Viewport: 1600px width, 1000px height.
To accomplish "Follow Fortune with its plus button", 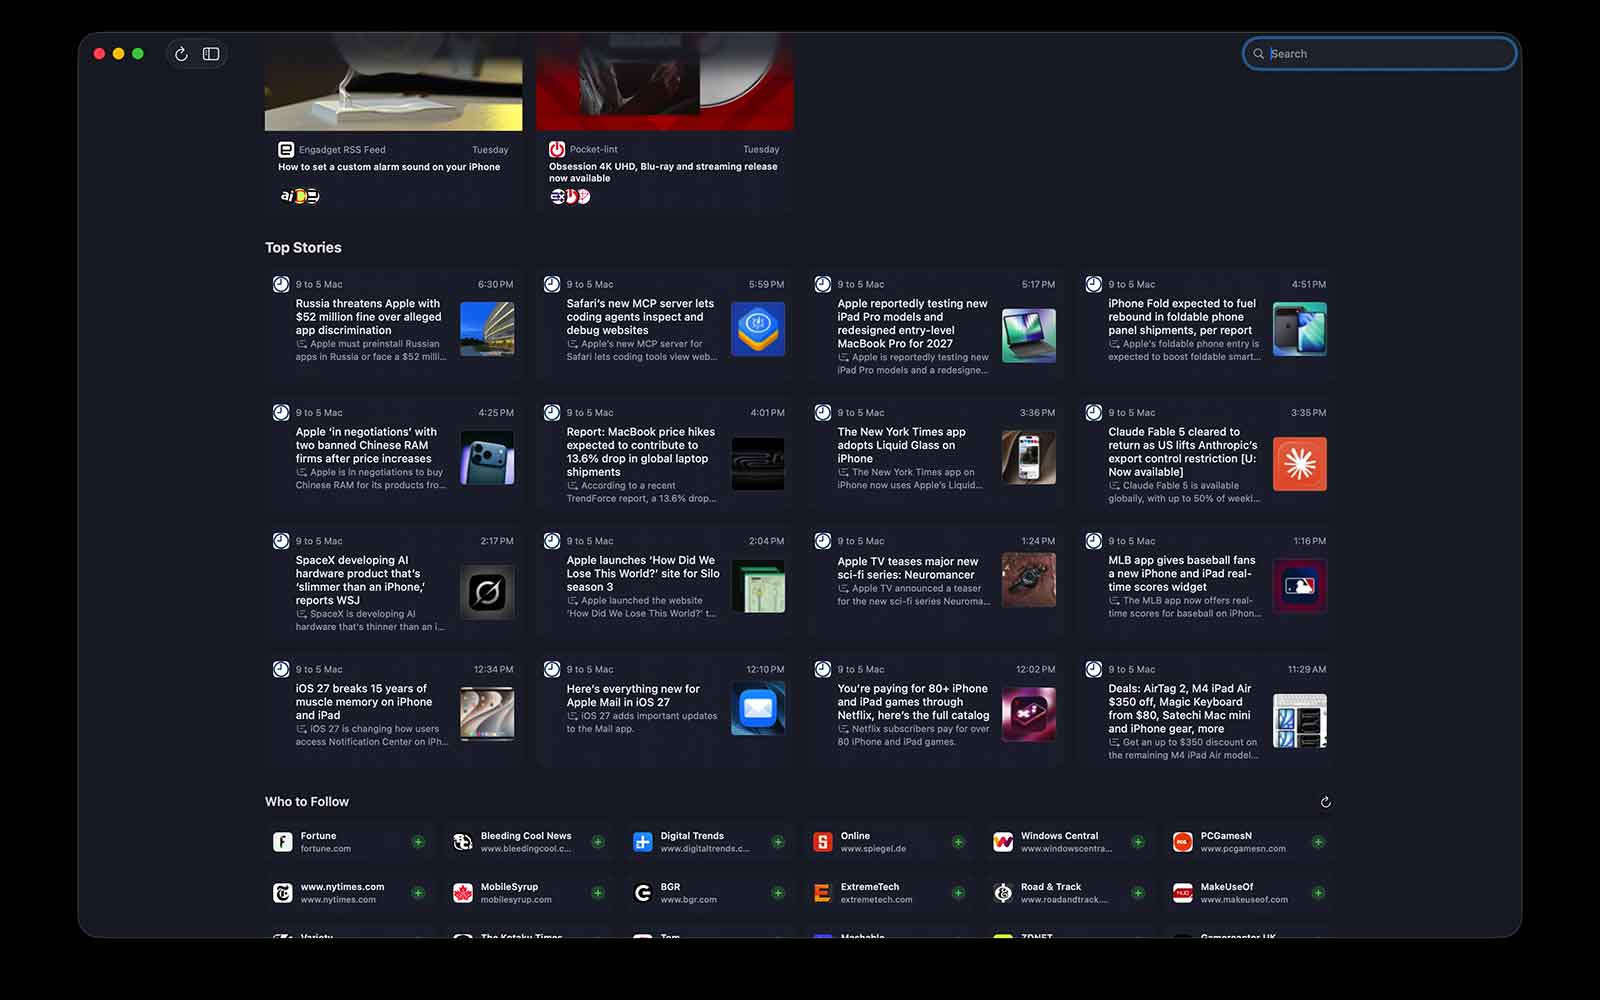I will pos(418,842).
